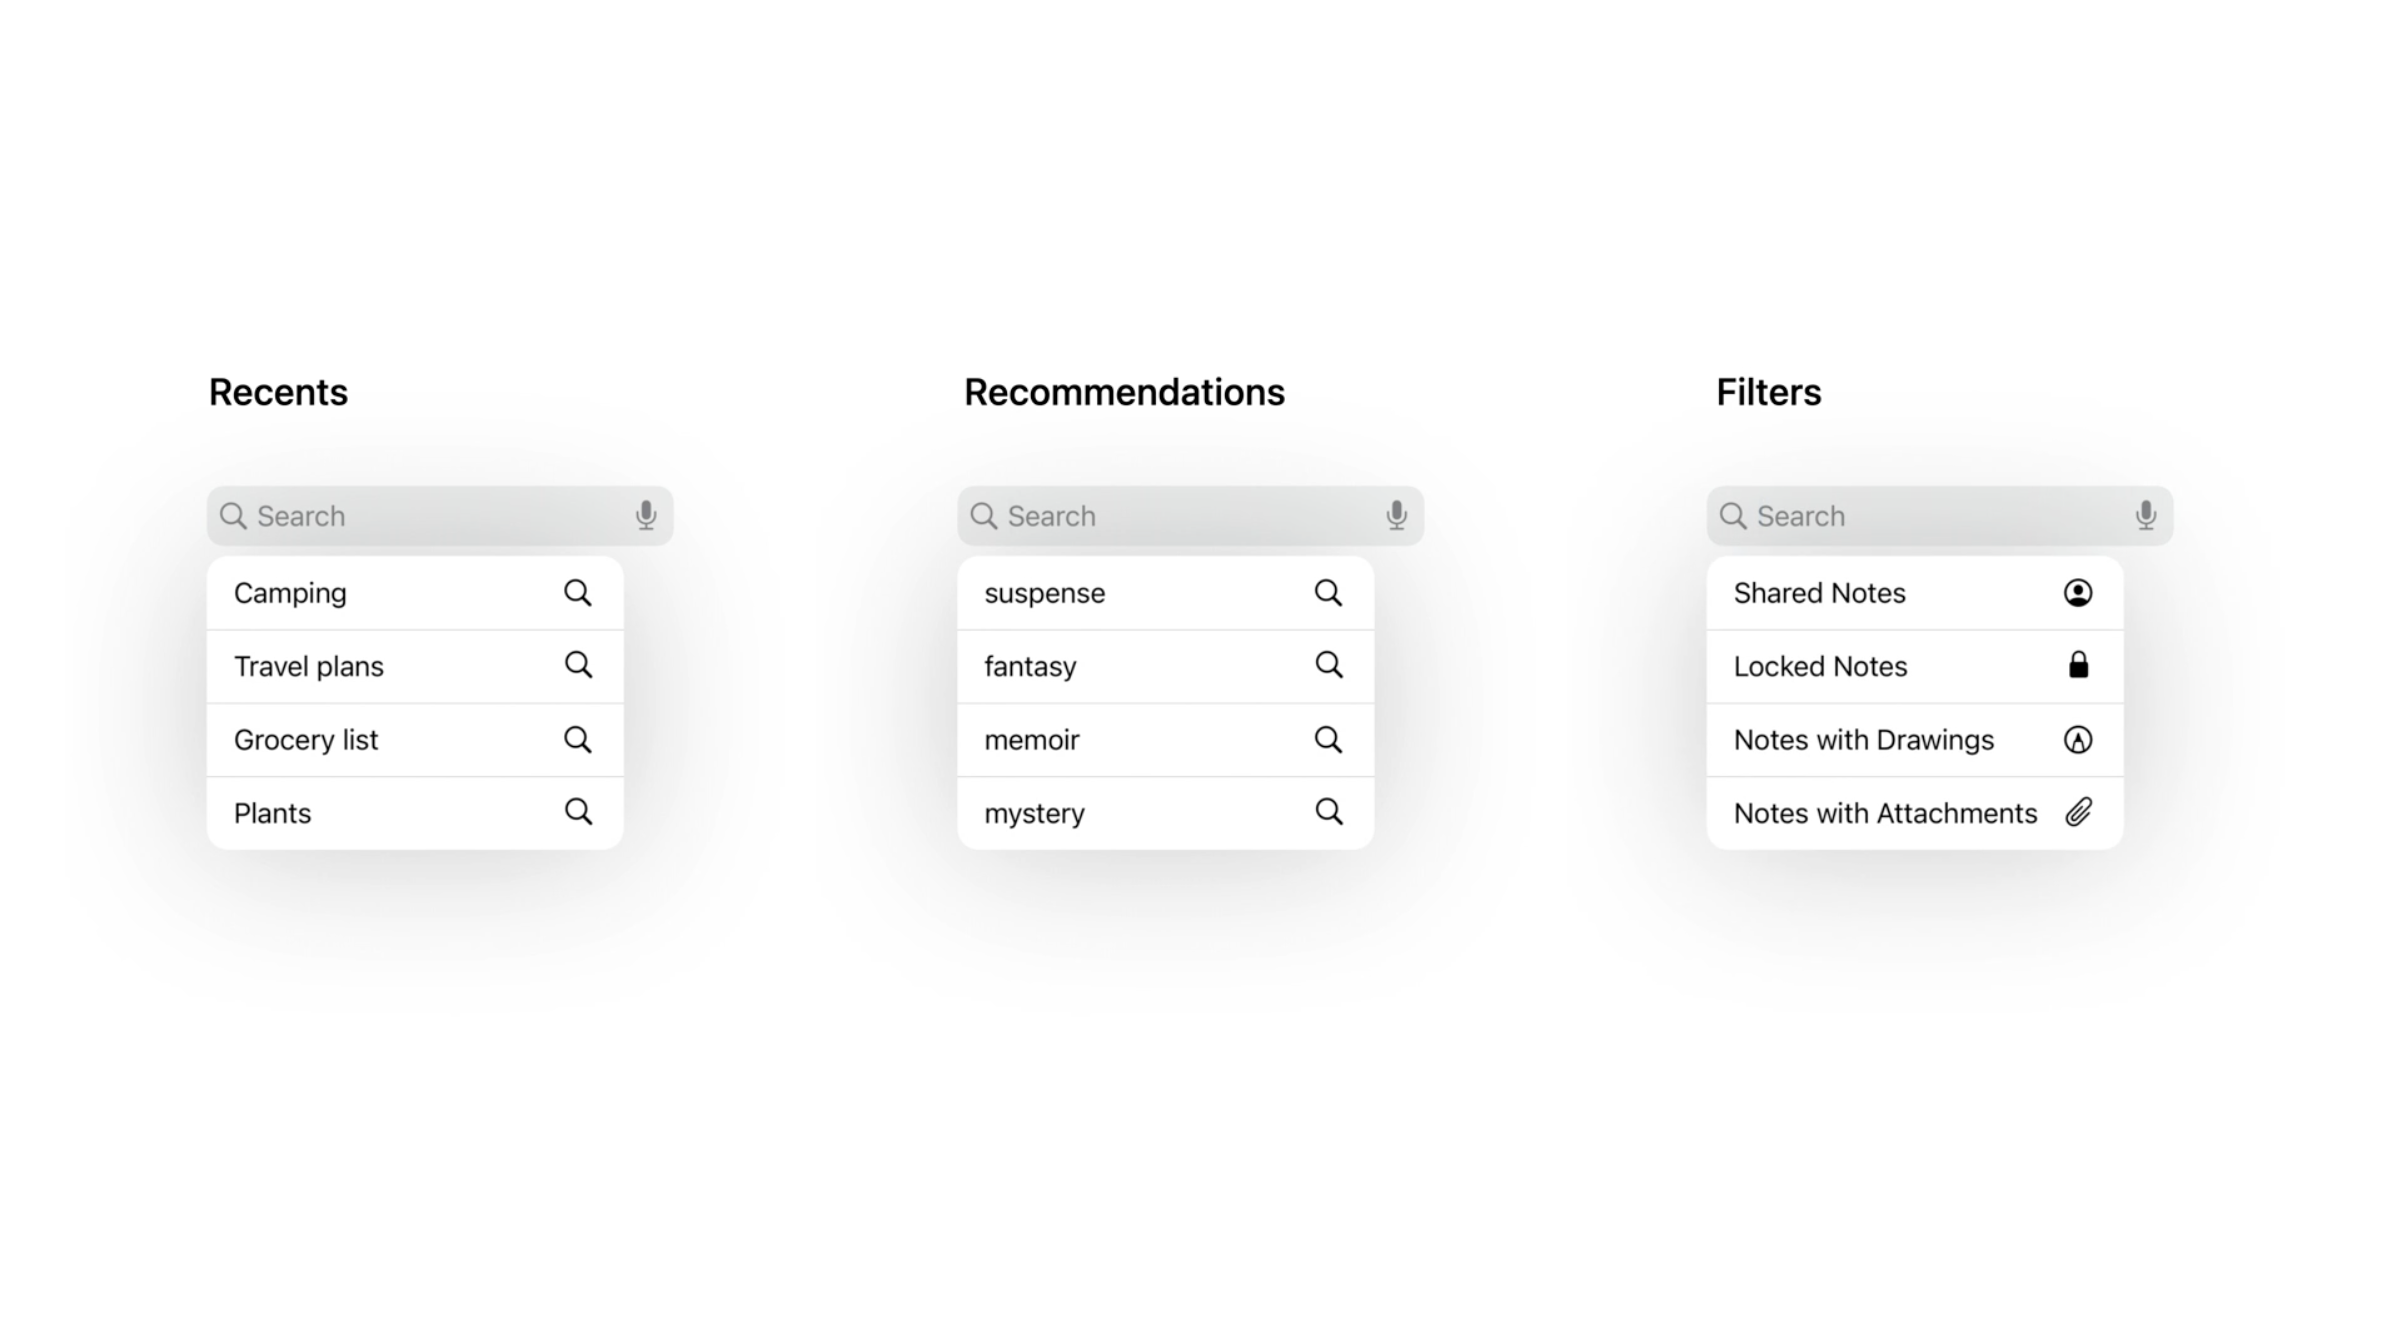Click the pencil-circle icon beside Notes with Drawings
The width and height of the screenshot is (2382, 1326).
[x=2077, y=740]
